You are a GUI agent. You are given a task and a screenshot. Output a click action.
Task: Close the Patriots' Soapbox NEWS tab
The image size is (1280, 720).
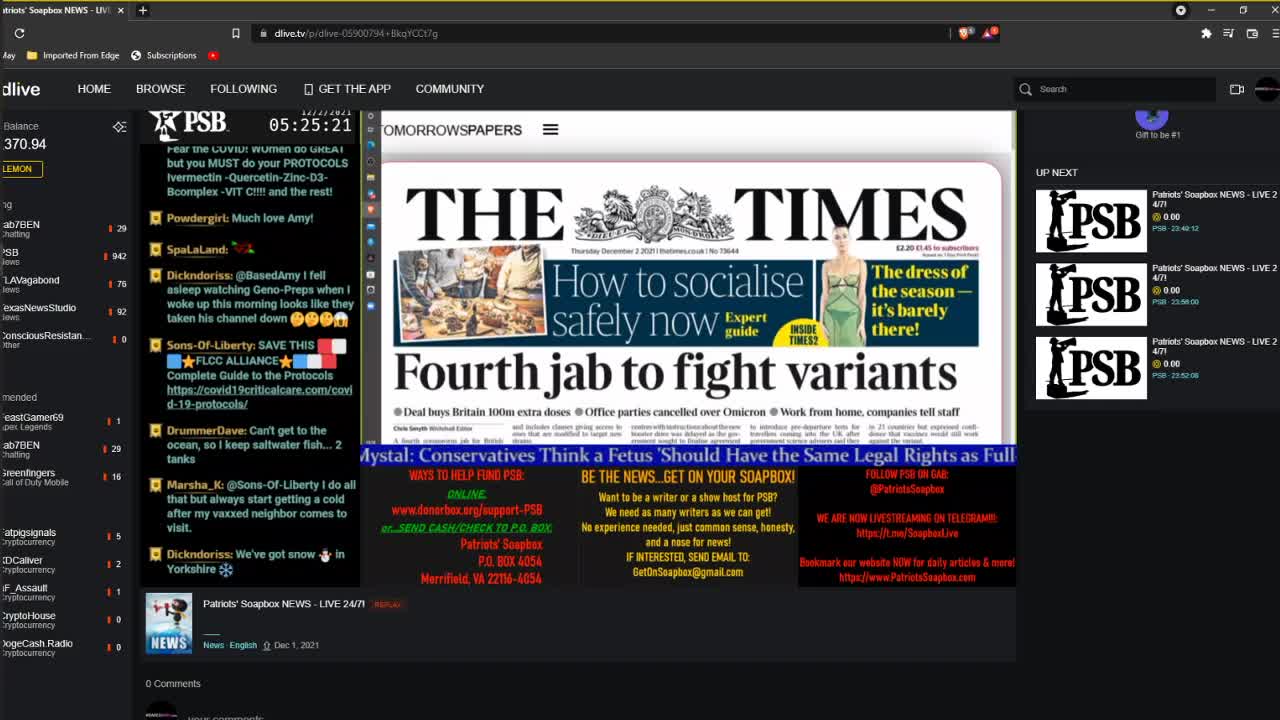[x=121, y=10]
